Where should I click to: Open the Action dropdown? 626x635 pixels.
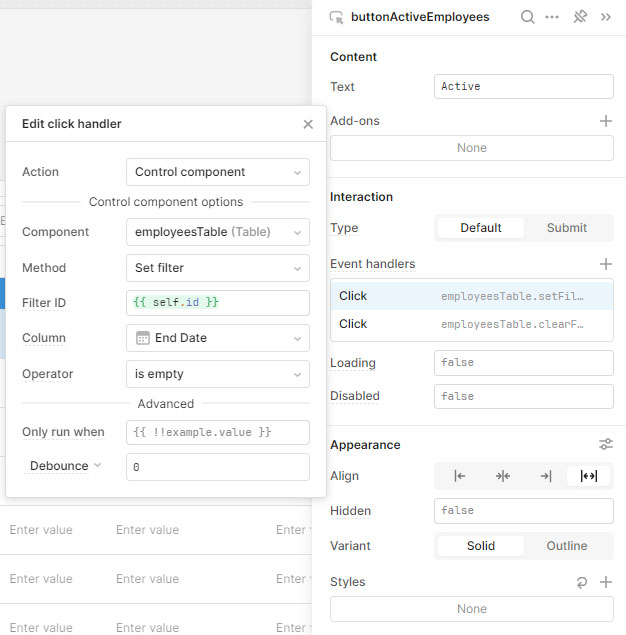point(217,172)
